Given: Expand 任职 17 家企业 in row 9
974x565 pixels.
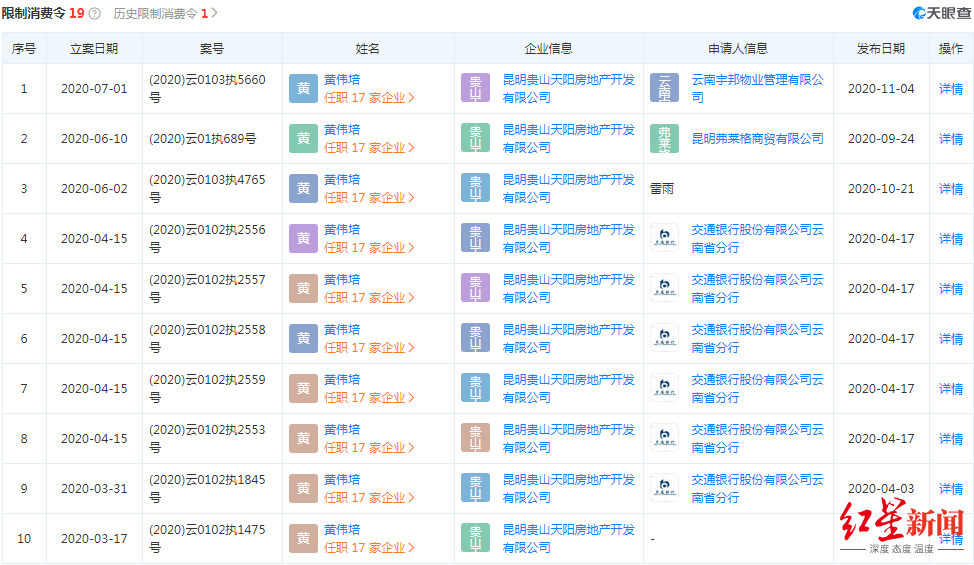Looking at the screenshot, I should (x=369, y=498).
